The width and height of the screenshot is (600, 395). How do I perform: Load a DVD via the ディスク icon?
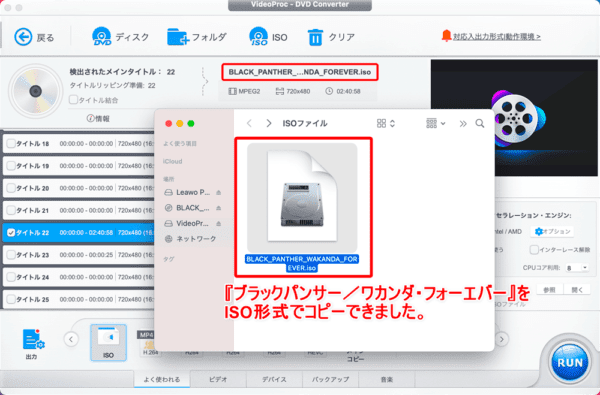102,37
